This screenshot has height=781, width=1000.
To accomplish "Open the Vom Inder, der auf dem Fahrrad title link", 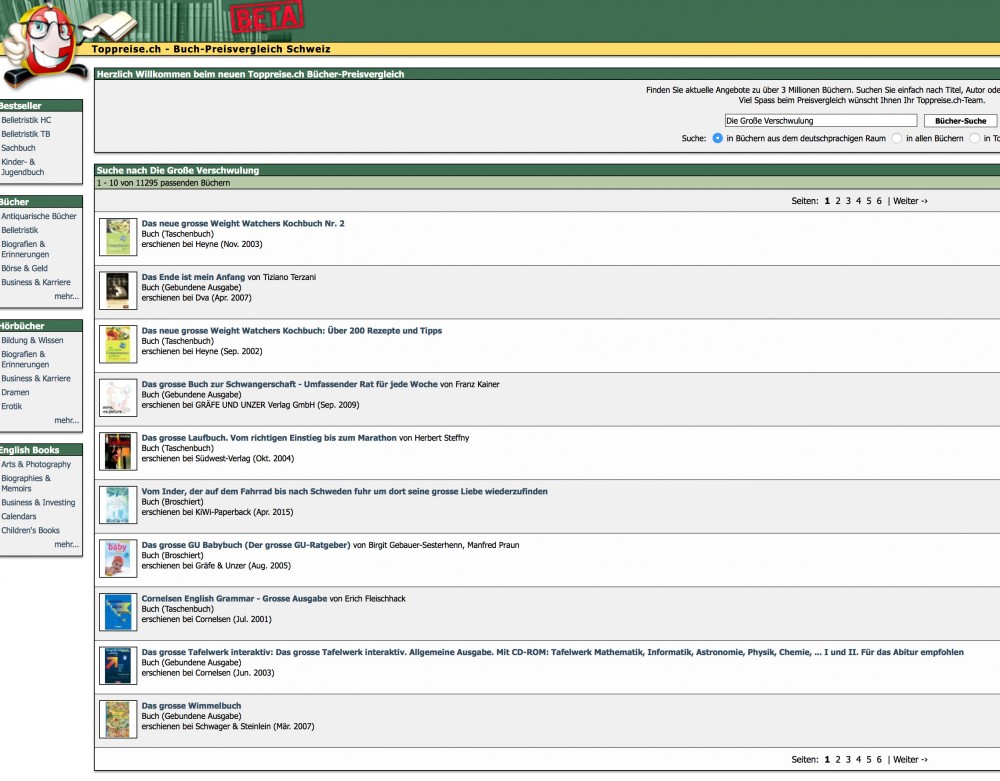I will click(344, 491).
